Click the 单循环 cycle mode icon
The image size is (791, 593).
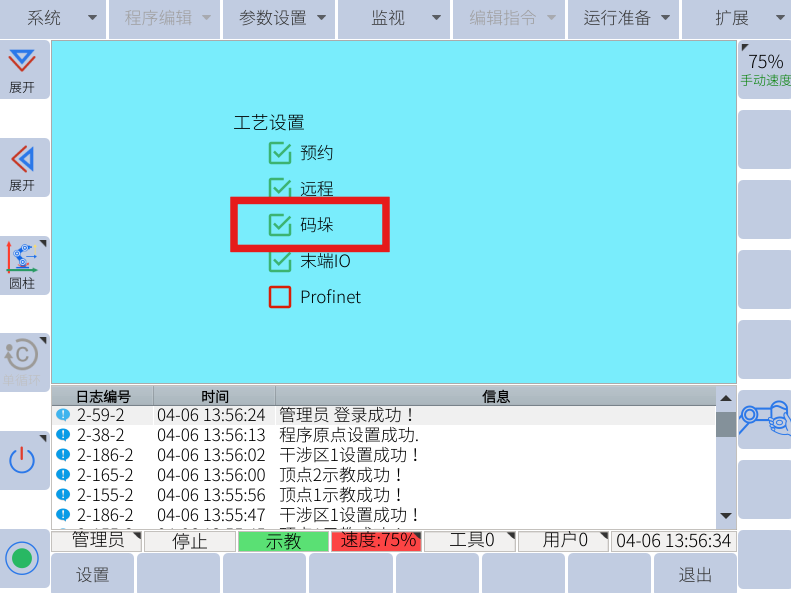[22, 360]
